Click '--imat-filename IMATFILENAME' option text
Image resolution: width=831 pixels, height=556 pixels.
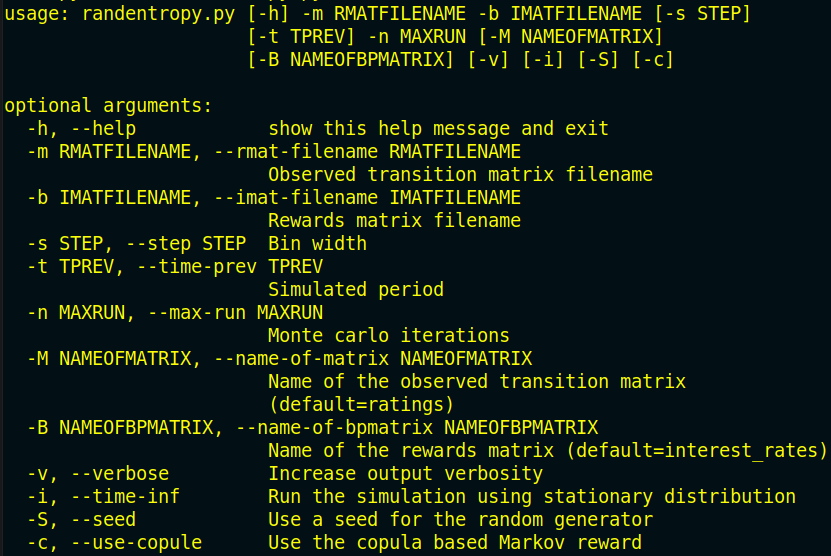368,198
